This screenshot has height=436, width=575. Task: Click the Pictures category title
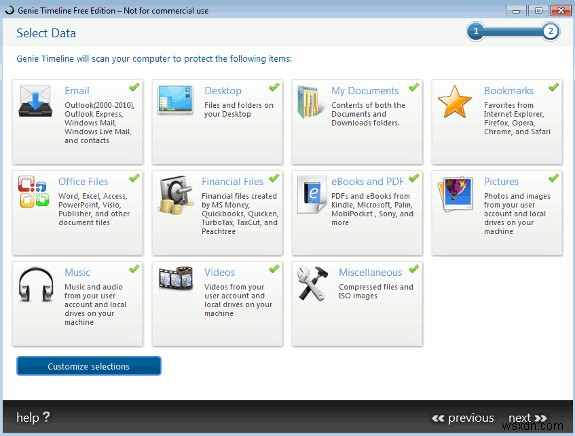pos(501,182)
